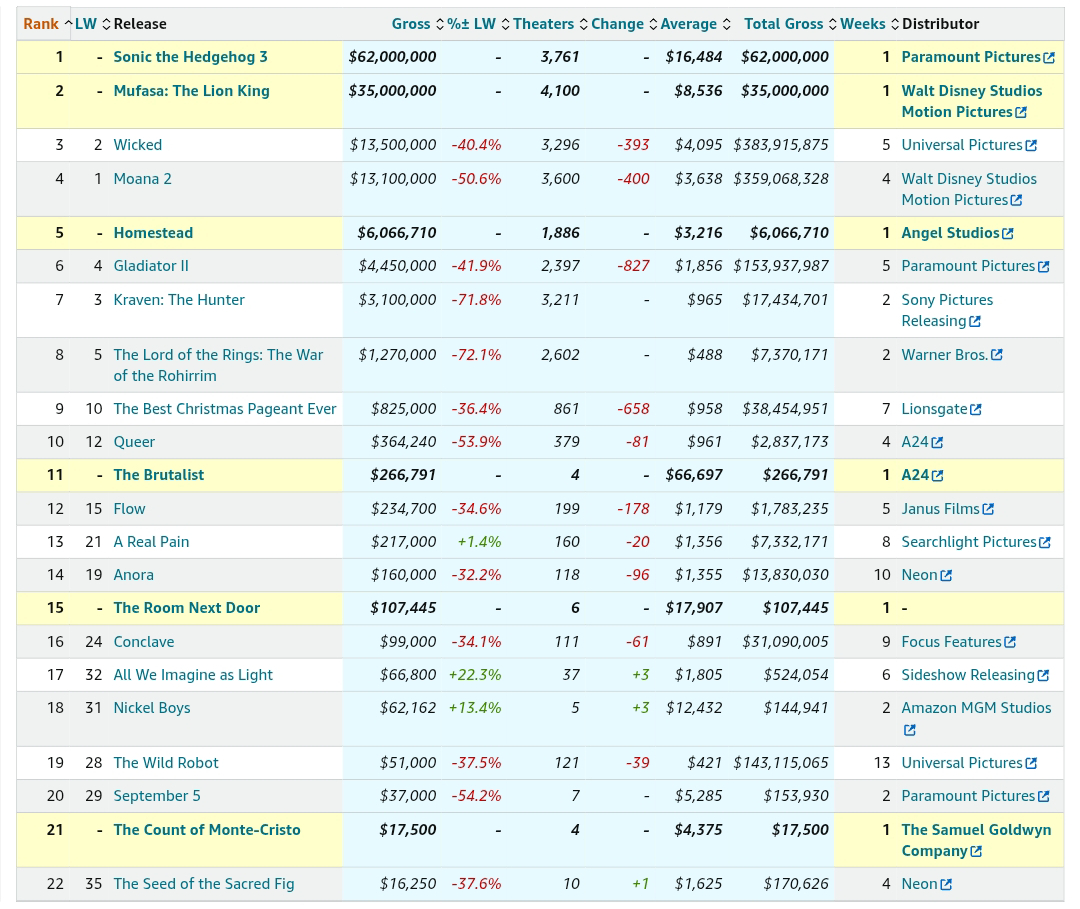Open the Nickel Boys release link
This screenshot has height=909, width=1080.
(x=152, y=708)
